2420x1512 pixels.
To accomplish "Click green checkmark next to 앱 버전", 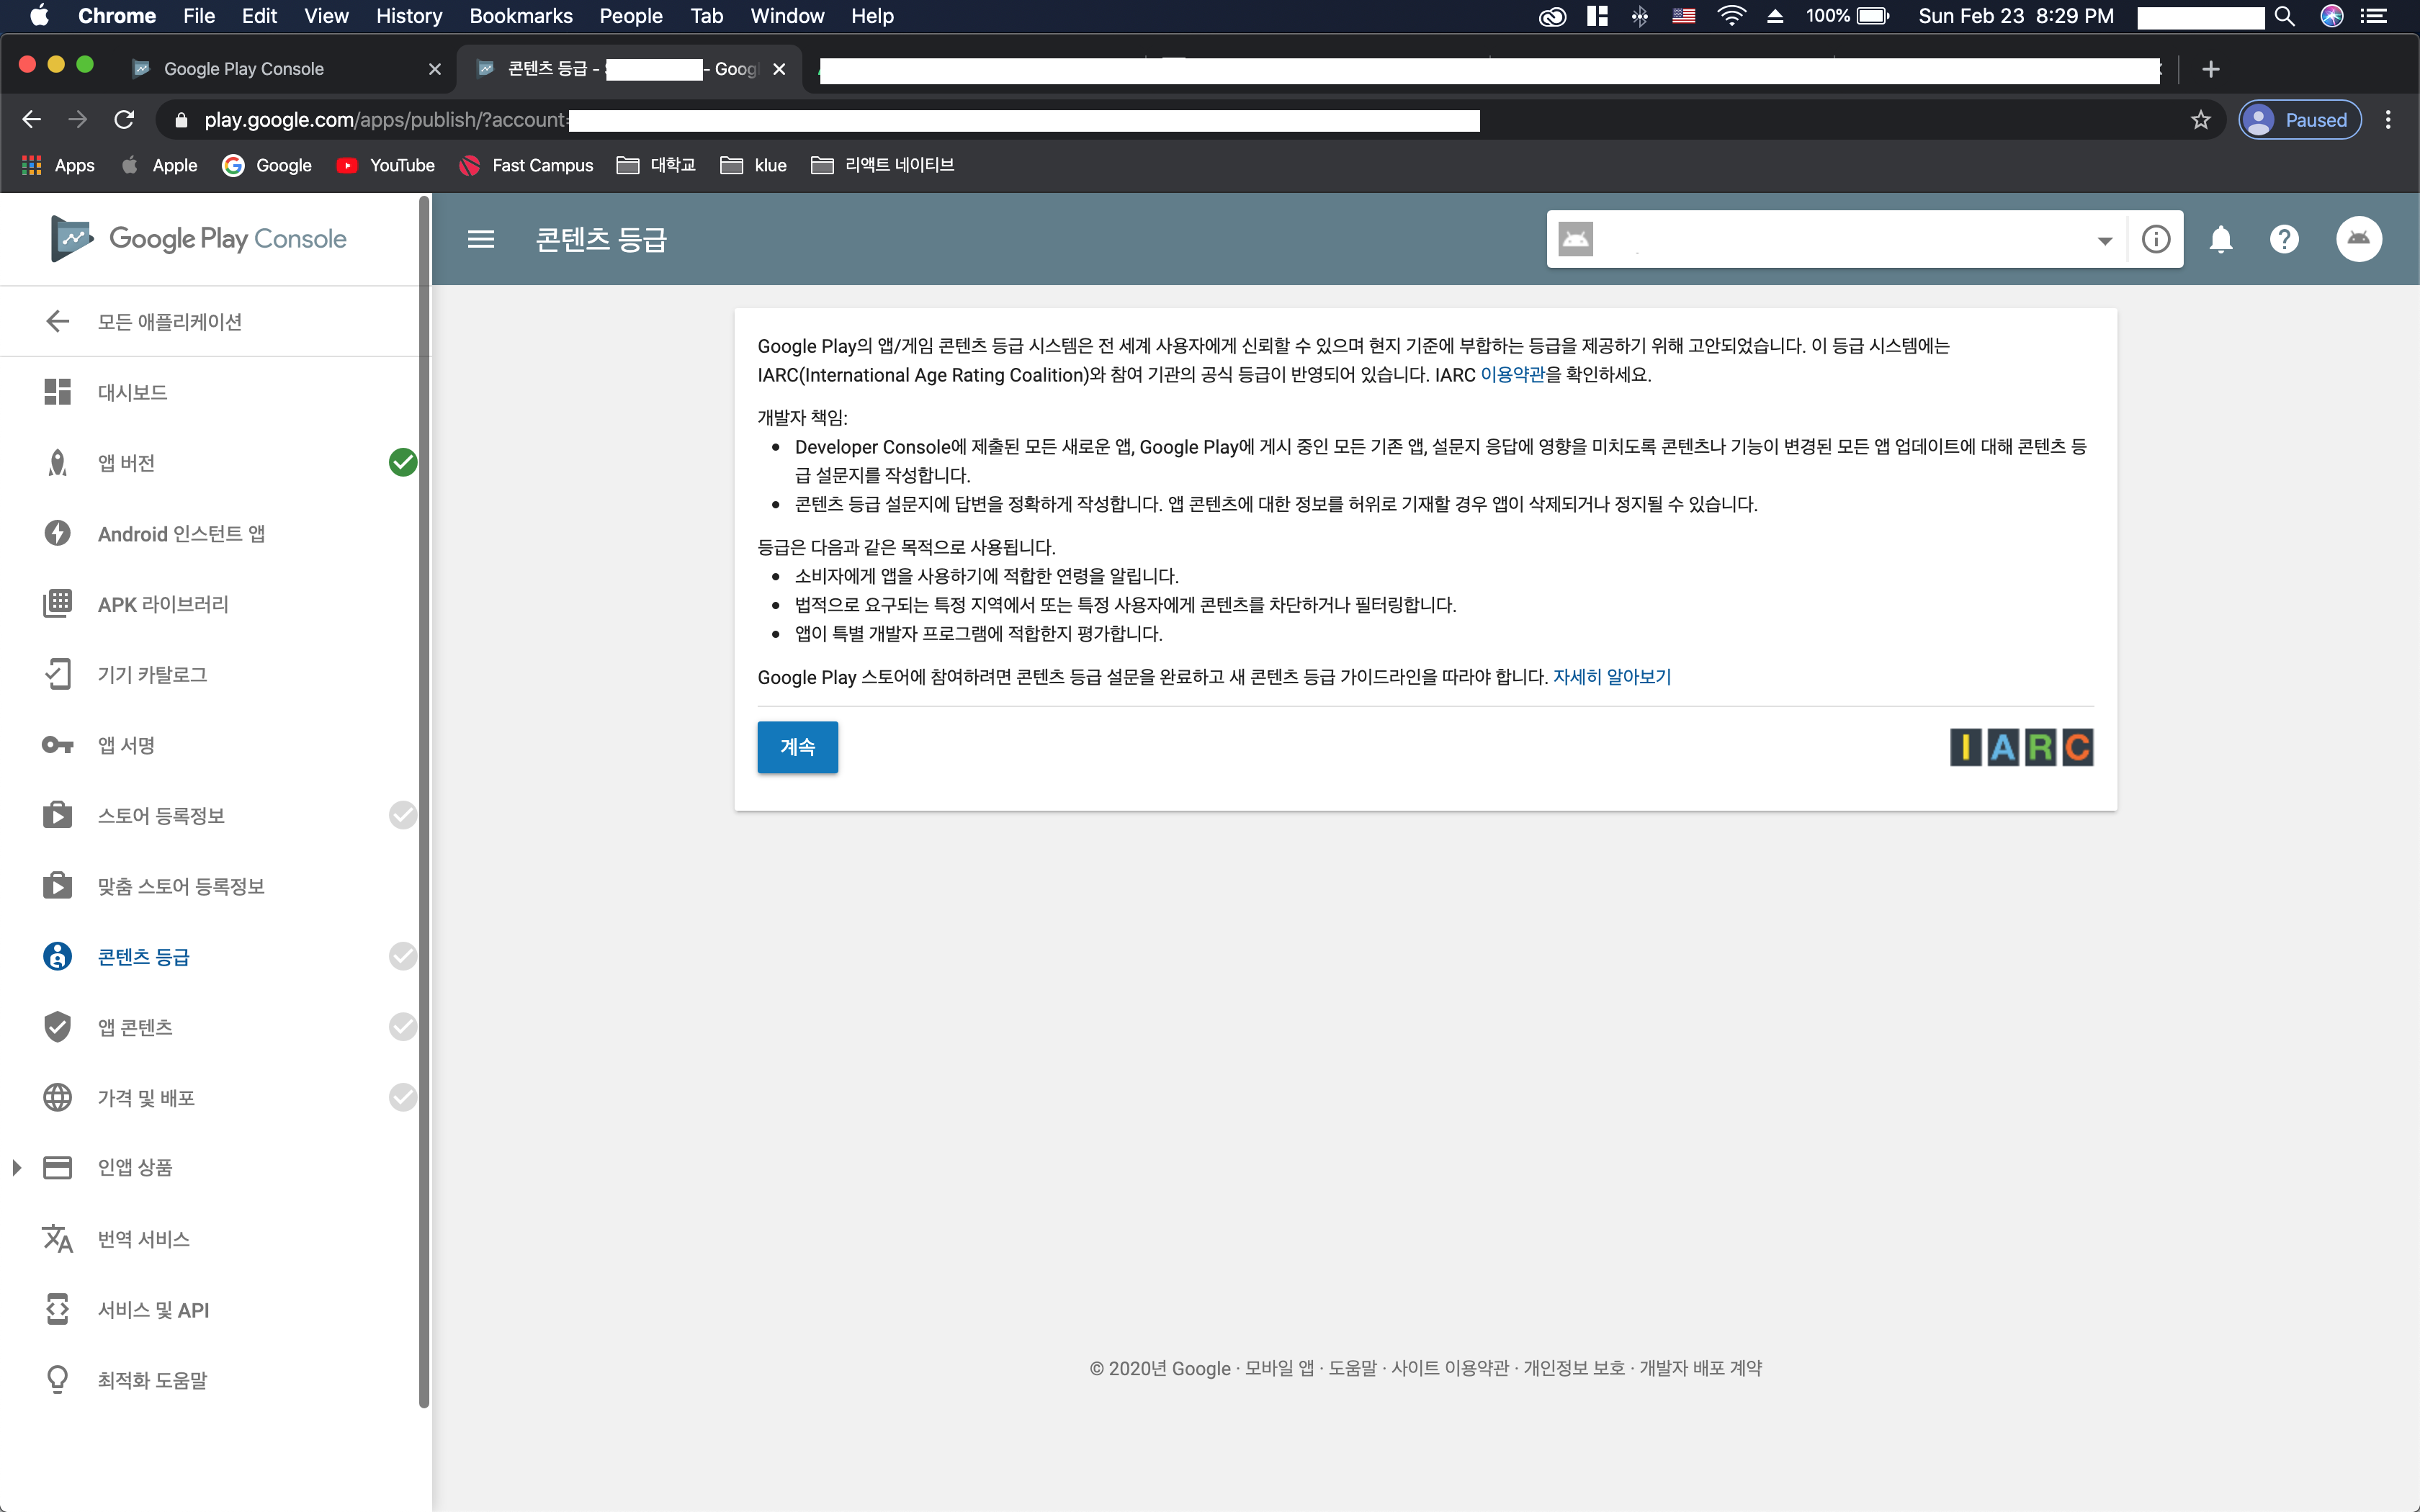I will click(x=402, y=462).
